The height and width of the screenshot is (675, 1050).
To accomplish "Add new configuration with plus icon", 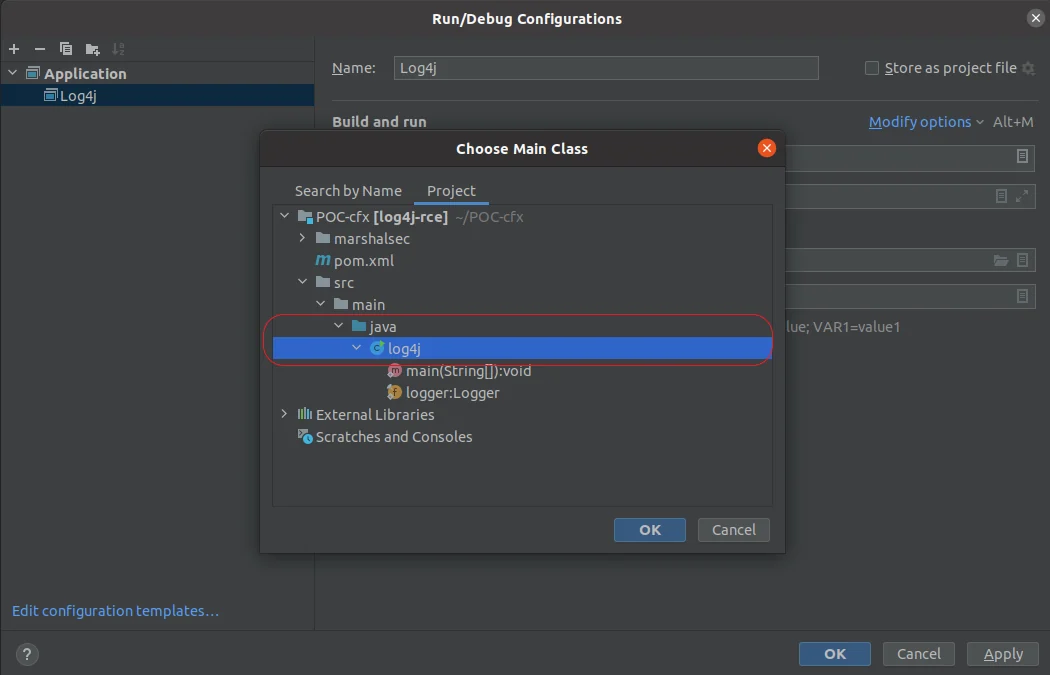I will coord(14,49).
